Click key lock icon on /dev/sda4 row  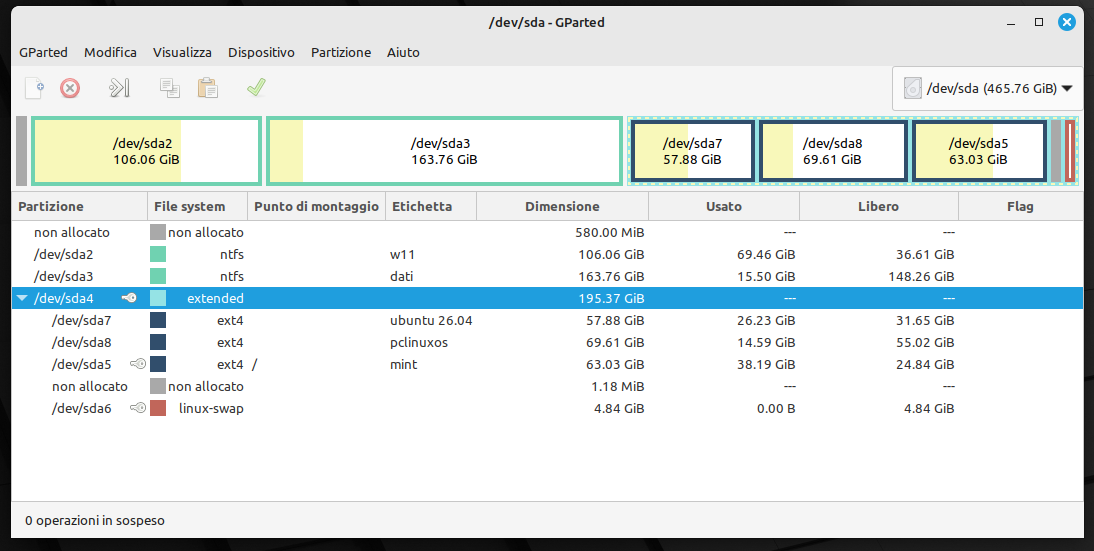[129, 298]
